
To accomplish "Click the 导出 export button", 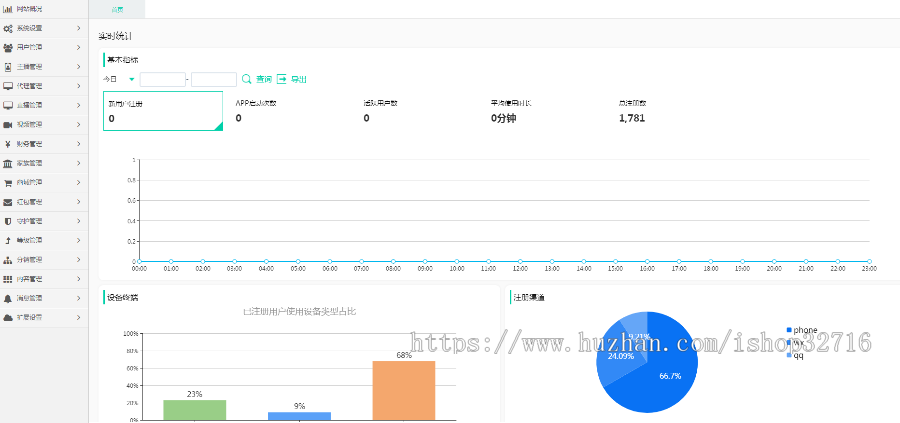I will click(x=292, y=79).
